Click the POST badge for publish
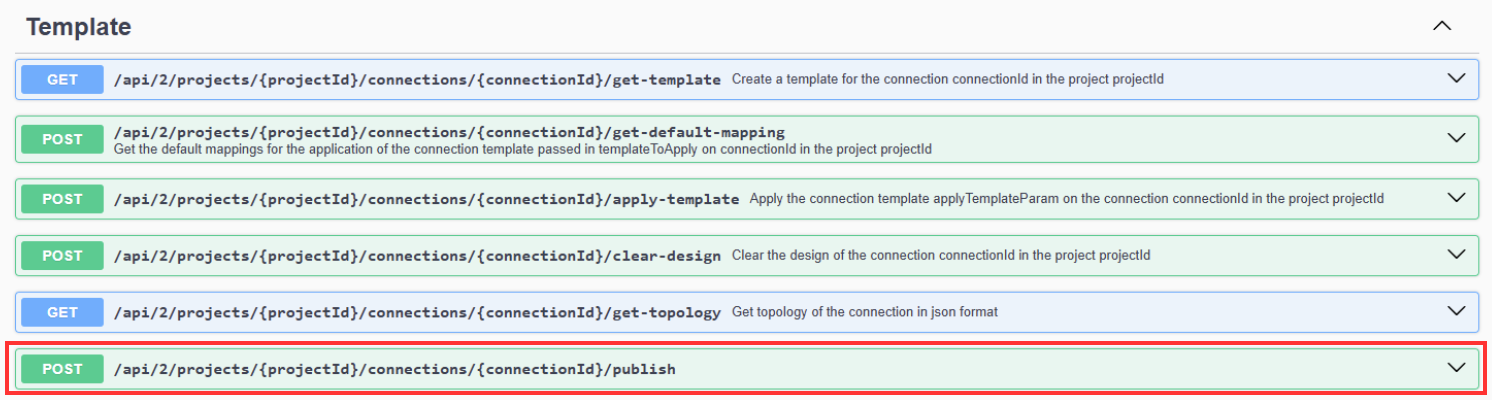Image resolution: width=1492 pixels, height=400 pixels. [x=62, y=369]
